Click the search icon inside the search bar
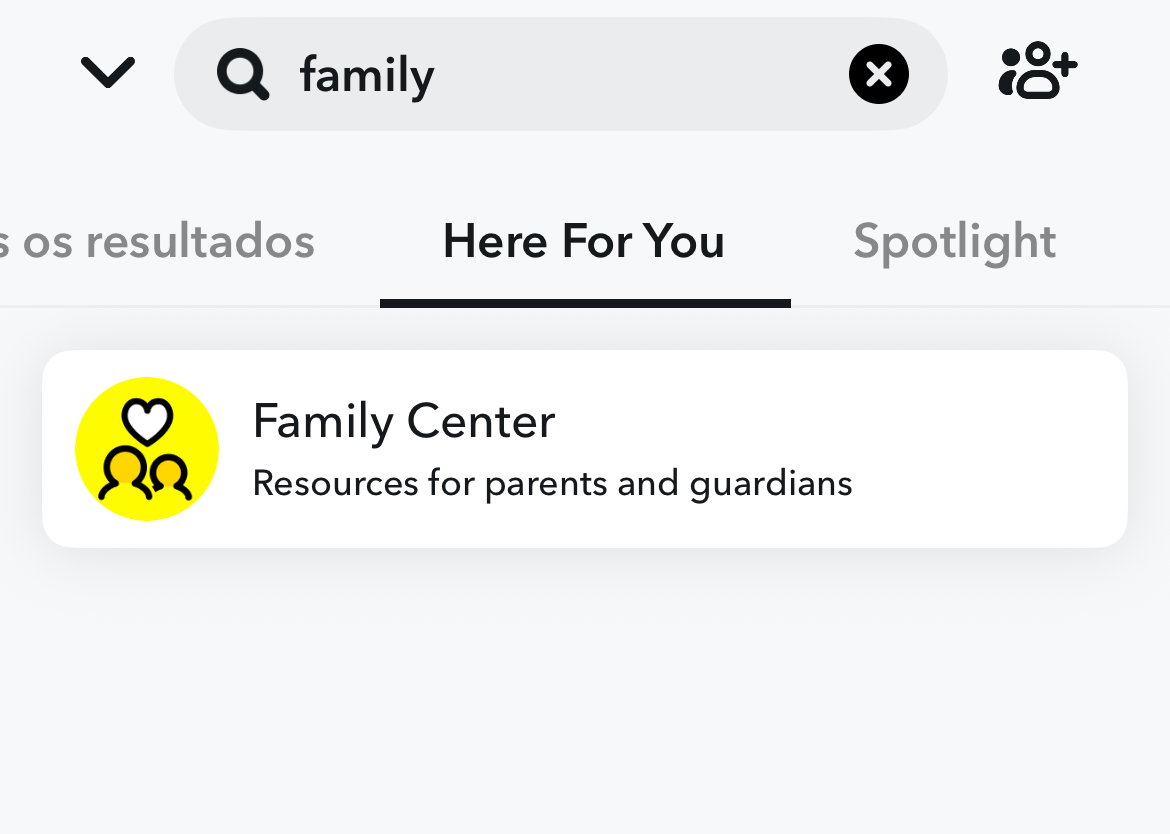Image resolution: width=1170 pixels, height=834 pixels. pyautogui.click(x=243, y=73)
